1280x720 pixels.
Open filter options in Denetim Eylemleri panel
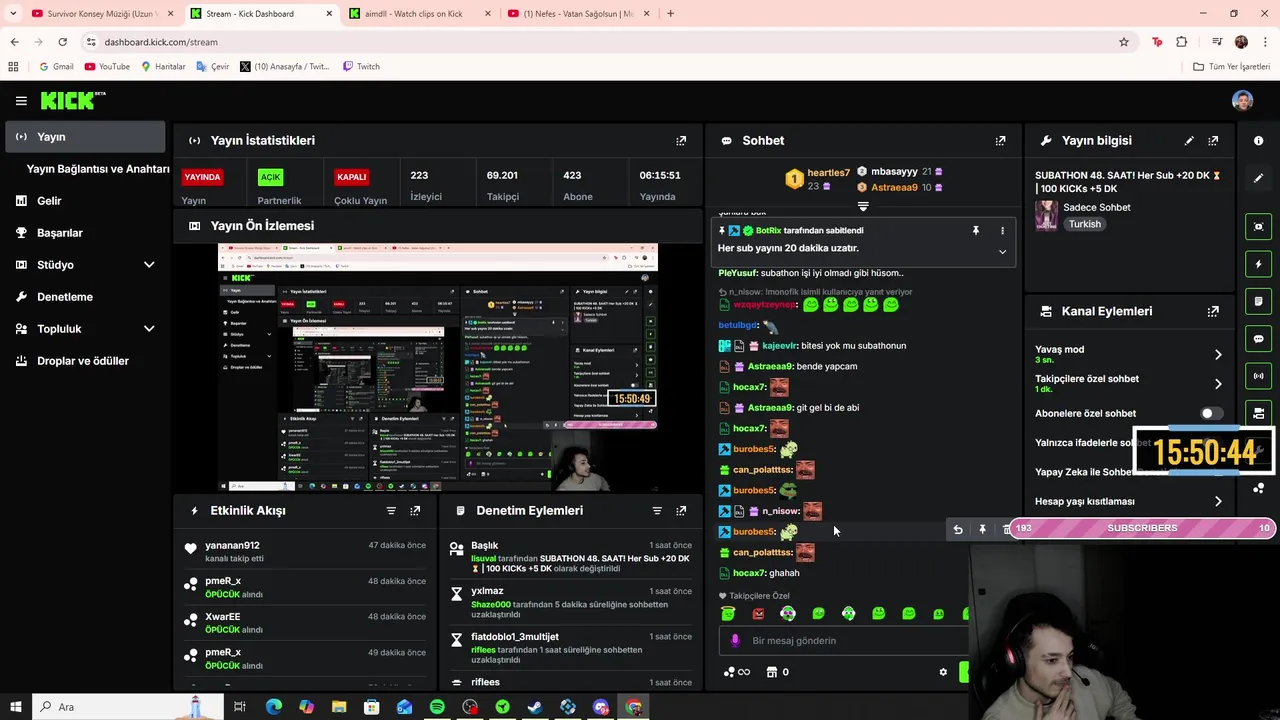657,511
